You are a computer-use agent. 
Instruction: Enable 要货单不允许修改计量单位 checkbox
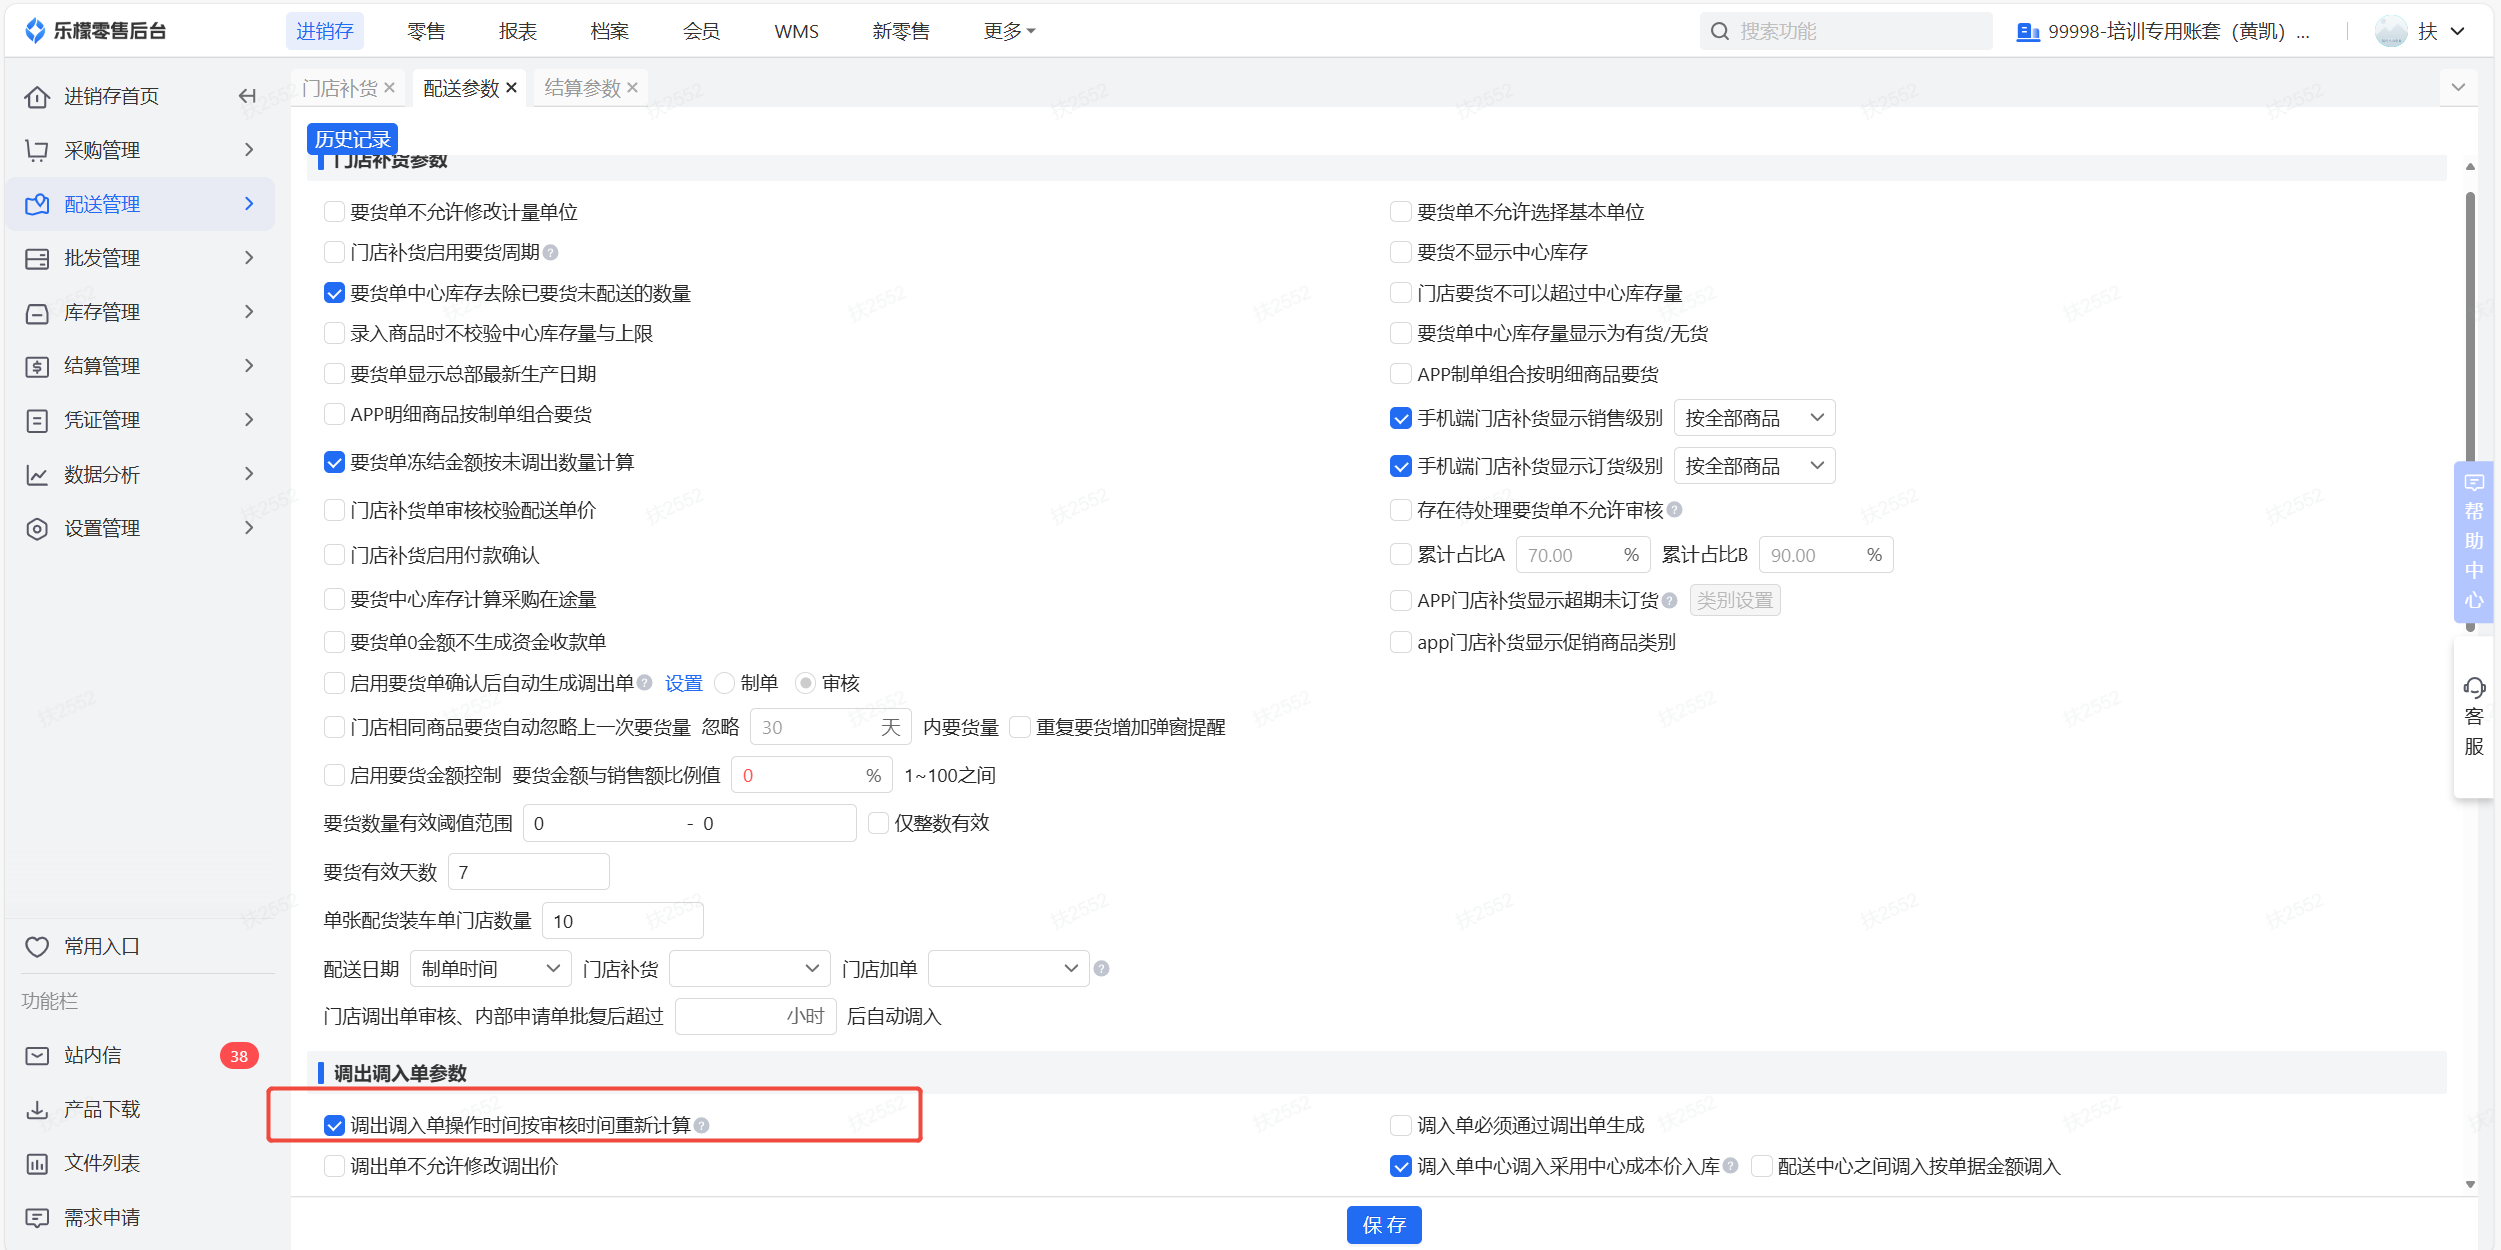(335, 212)
